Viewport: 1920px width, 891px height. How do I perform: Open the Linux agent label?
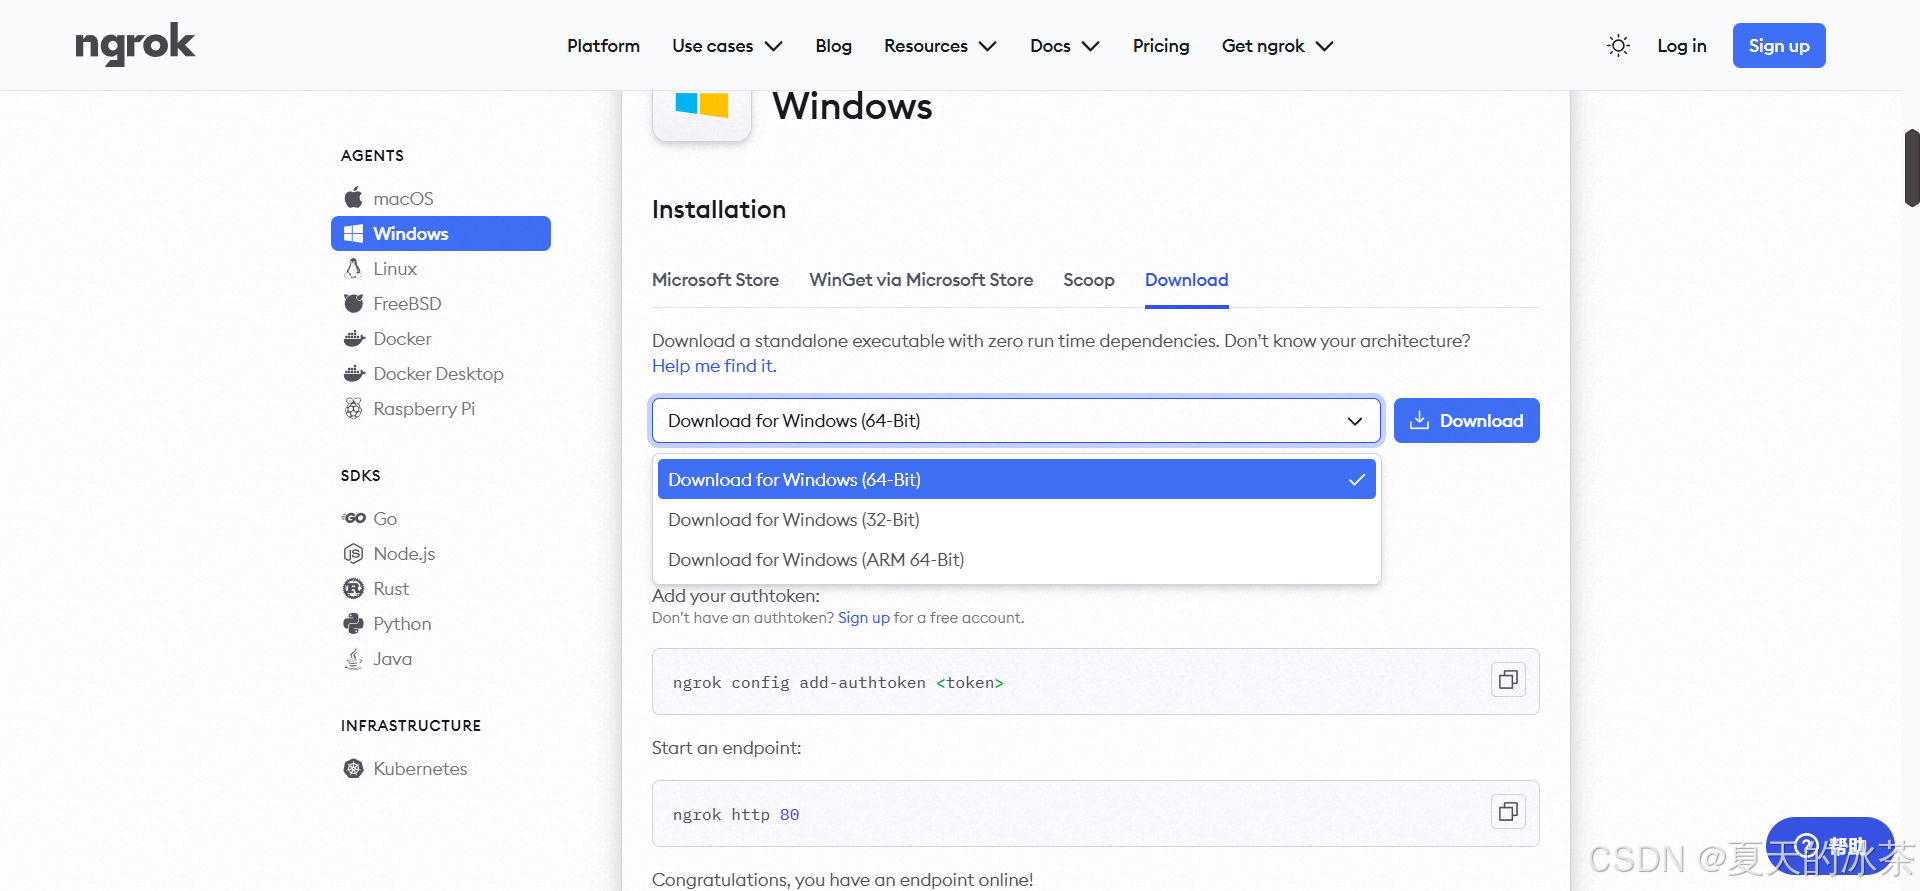coord(395,268)
